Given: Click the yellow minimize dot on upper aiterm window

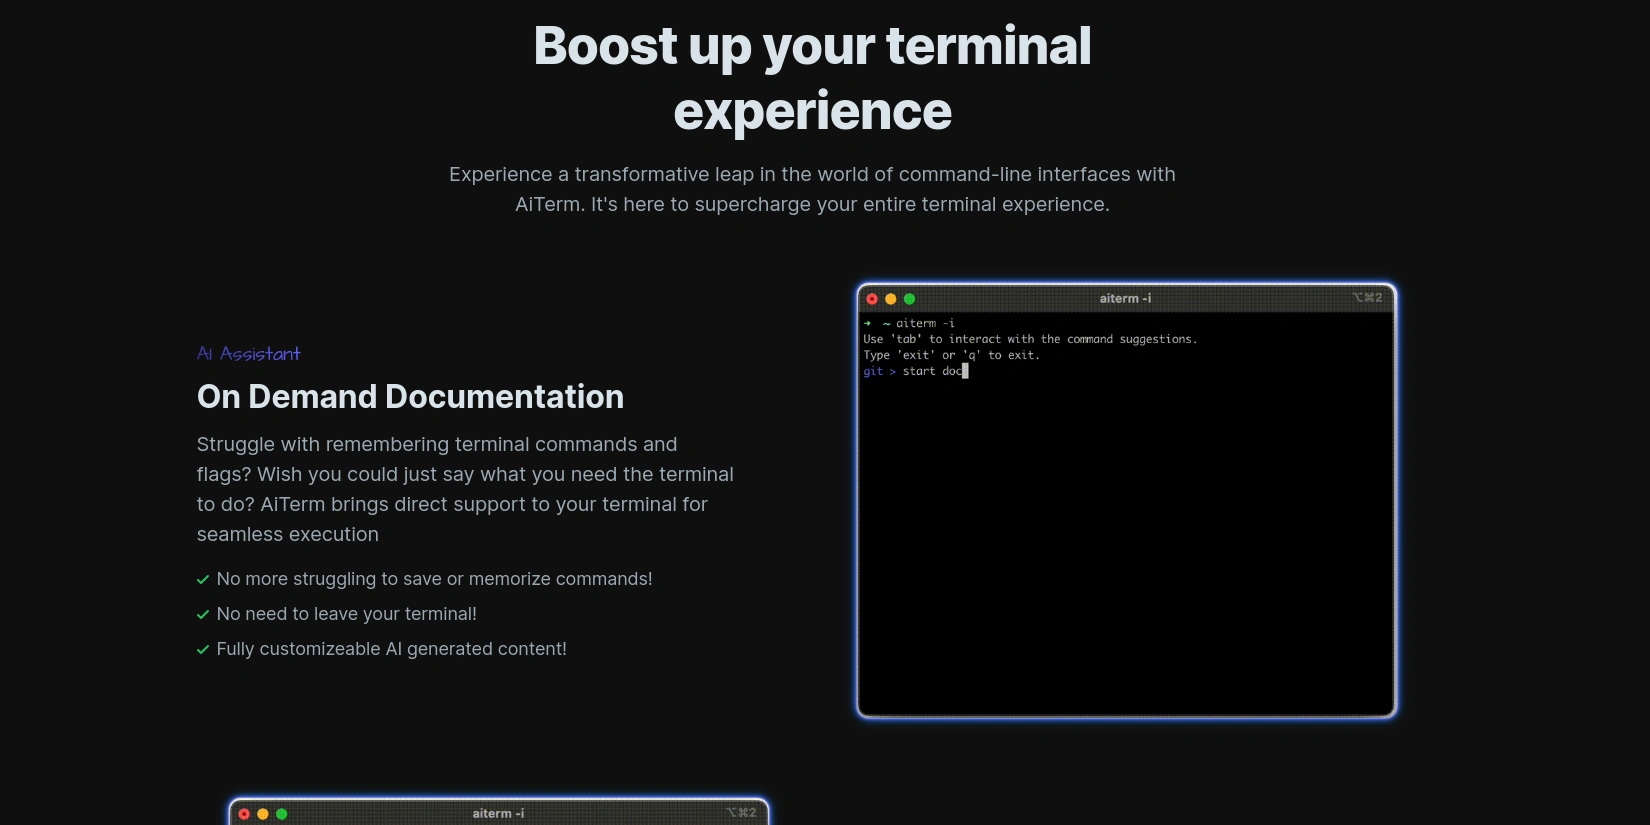Looking at the screenshot, I should 891,299.
